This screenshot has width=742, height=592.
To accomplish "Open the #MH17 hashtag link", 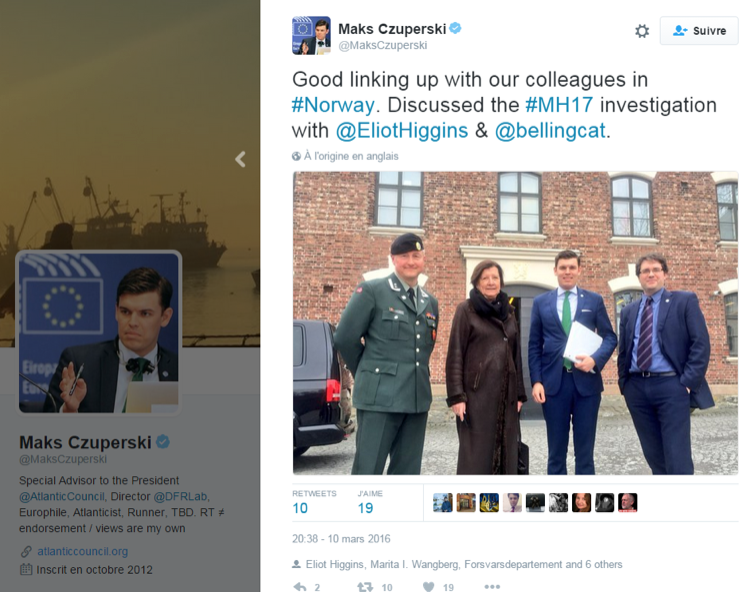I will [x=559, y=105].
